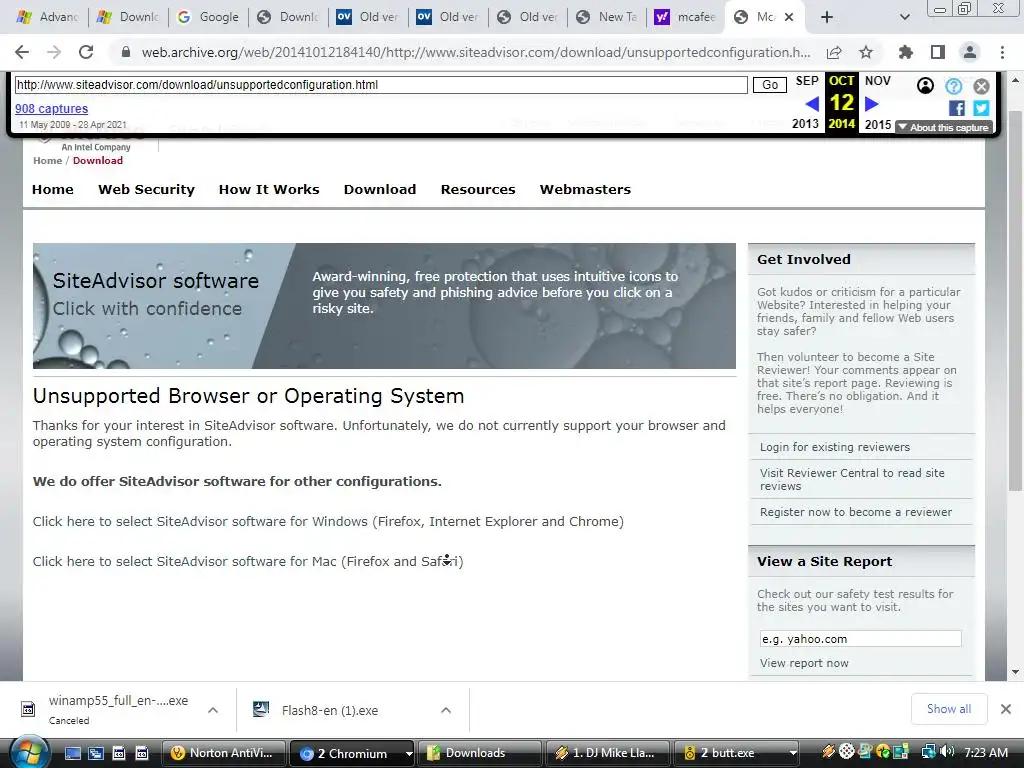This screenshot has height=768, width=1024.
Task: Open the Windows Start orb
Action: tap(29, 752)
